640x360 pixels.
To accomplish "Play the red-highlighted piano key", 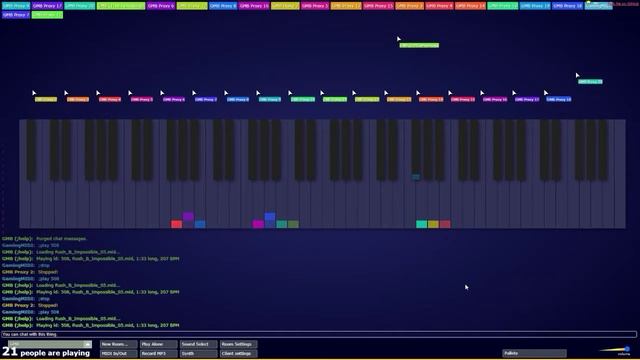I will click(x=176, y=224).
